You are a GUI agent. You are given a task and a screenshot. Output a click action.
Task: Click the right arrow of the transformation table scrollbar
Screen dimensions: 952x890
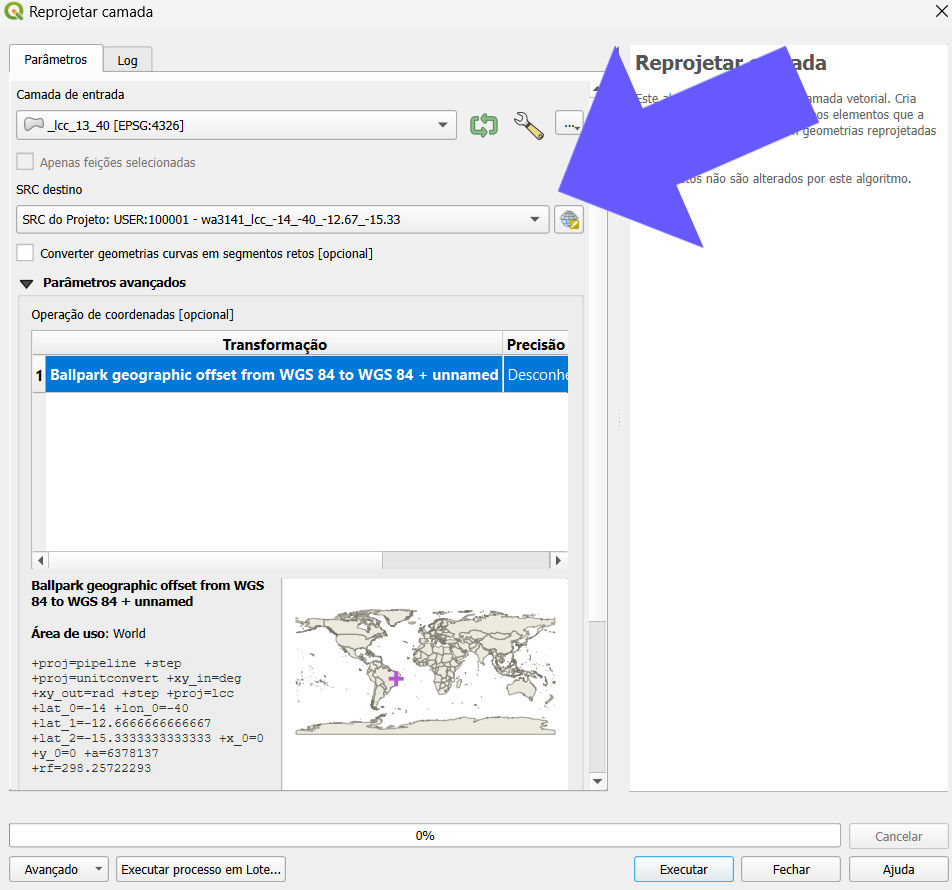(556, 560)
